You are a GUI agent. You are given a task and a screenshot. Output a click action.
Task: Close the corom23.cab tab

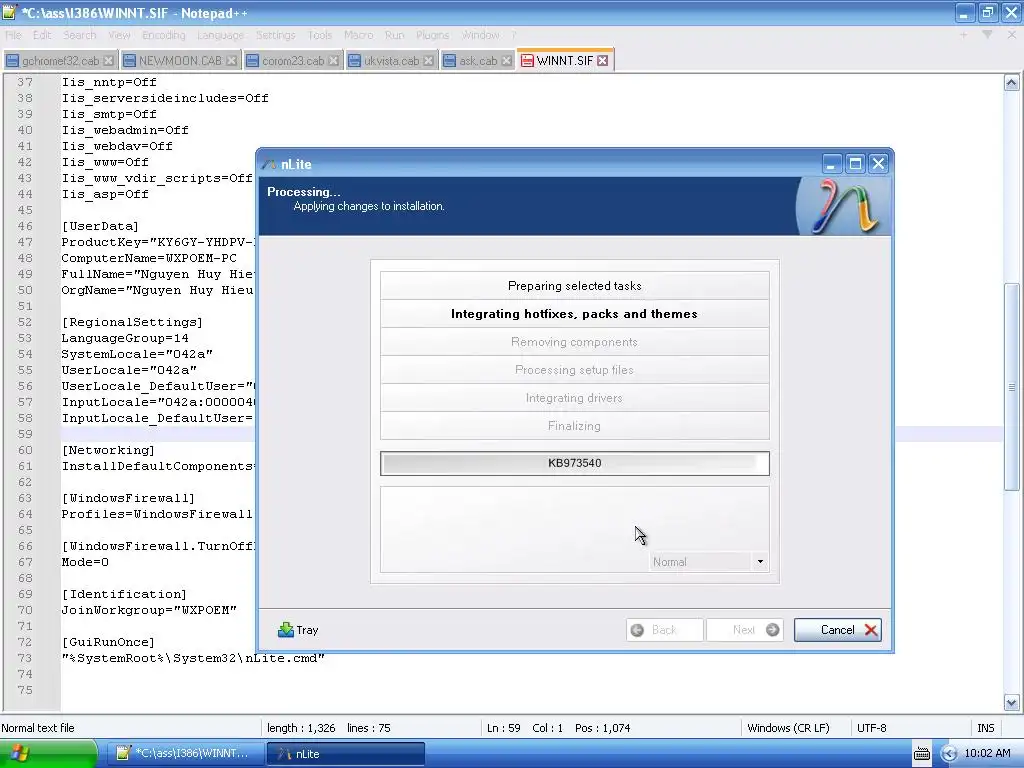point(334,61)
